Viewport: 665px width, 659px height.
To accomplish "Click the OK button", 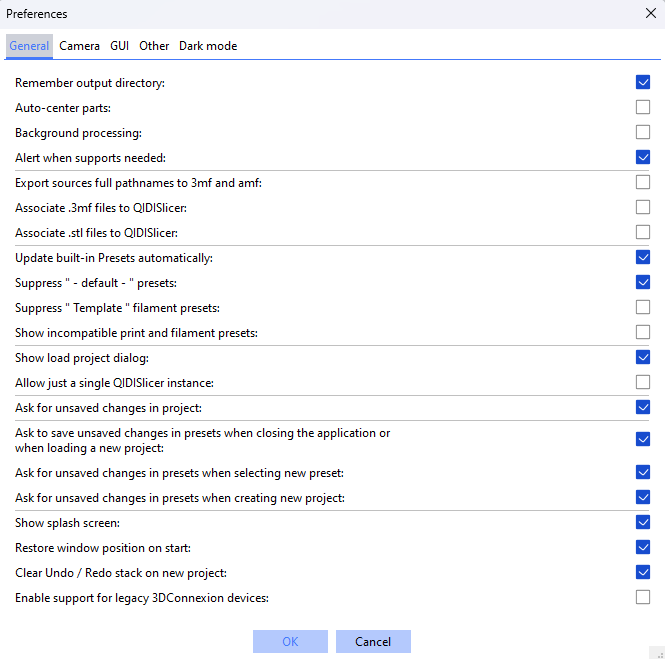I will click(x=290, y=641).
